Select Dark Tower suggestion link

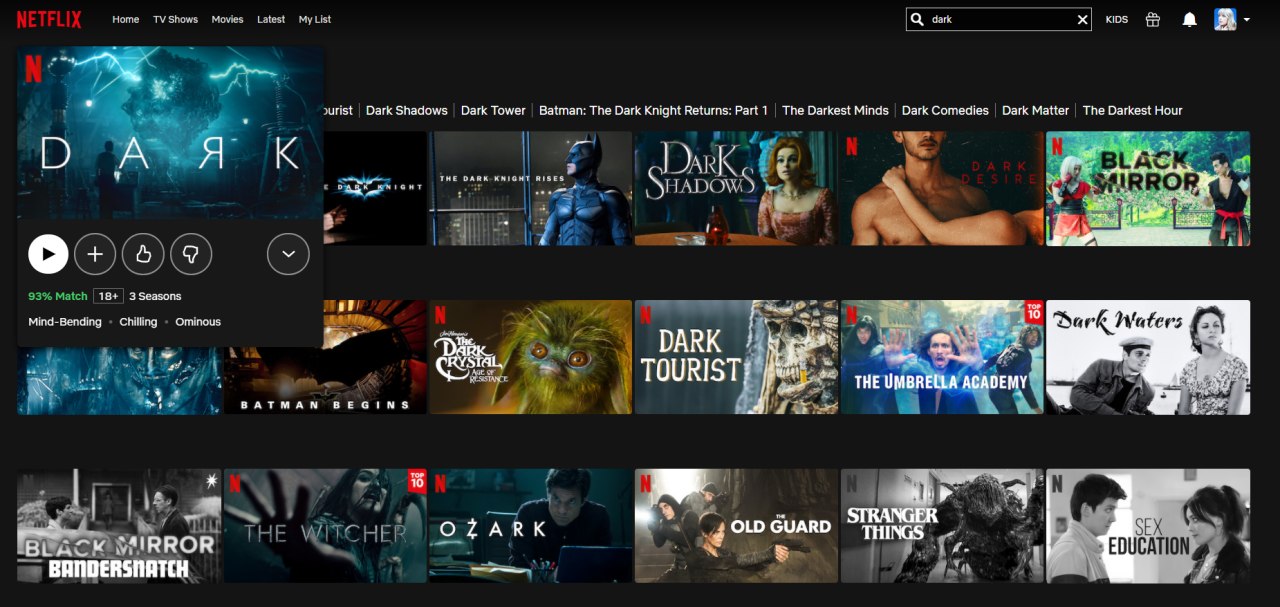click(x=493, y=110)
